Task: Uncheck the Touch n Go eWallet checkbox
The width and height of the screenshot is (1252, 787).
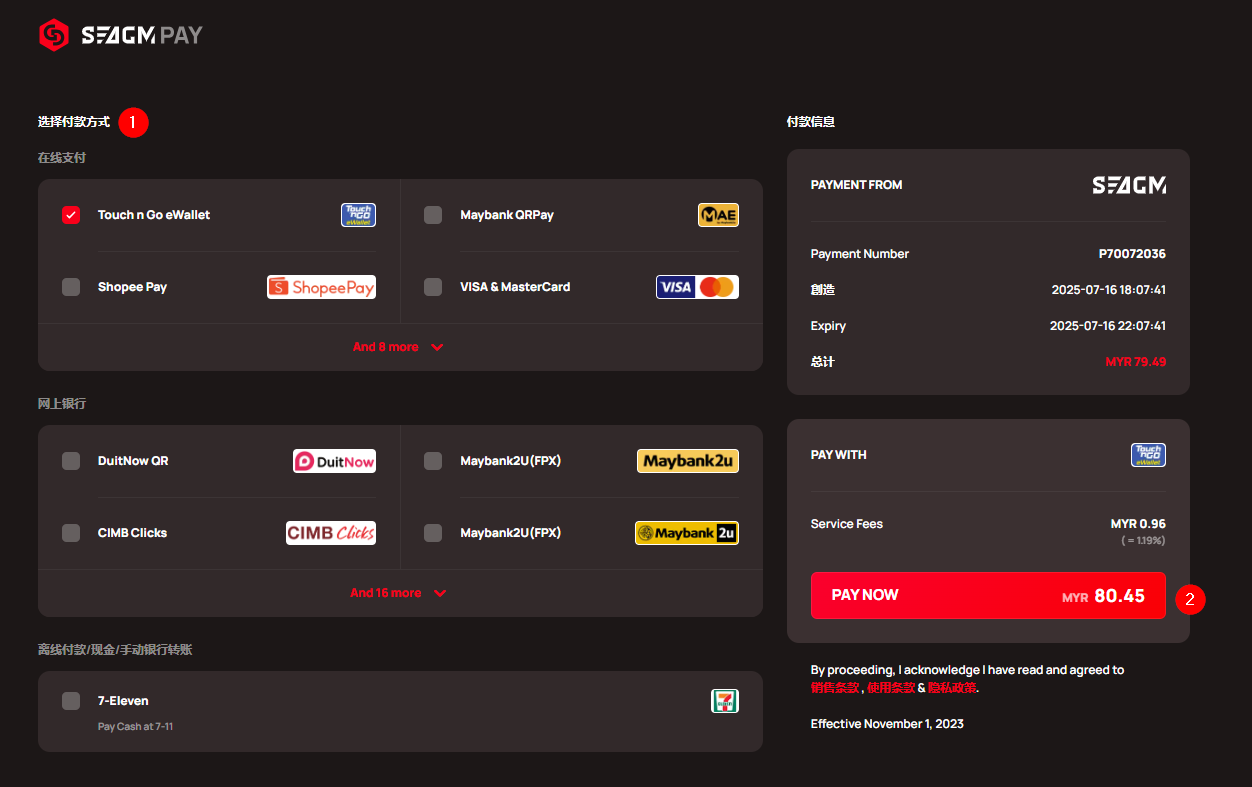Action: (x=71, y=215)
